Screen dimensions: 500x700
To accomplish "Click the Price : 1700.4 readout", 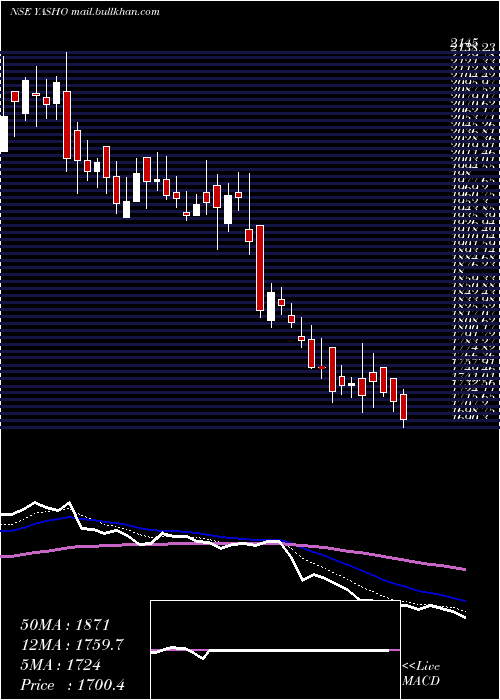I will 72,685.
